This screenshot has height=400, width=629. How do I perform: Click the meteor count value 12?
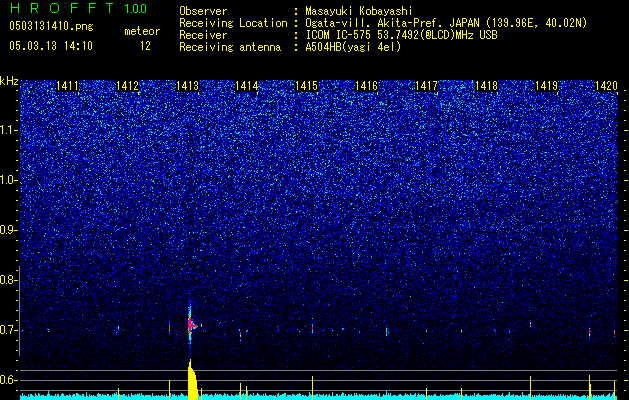click(x=145, y=46)
